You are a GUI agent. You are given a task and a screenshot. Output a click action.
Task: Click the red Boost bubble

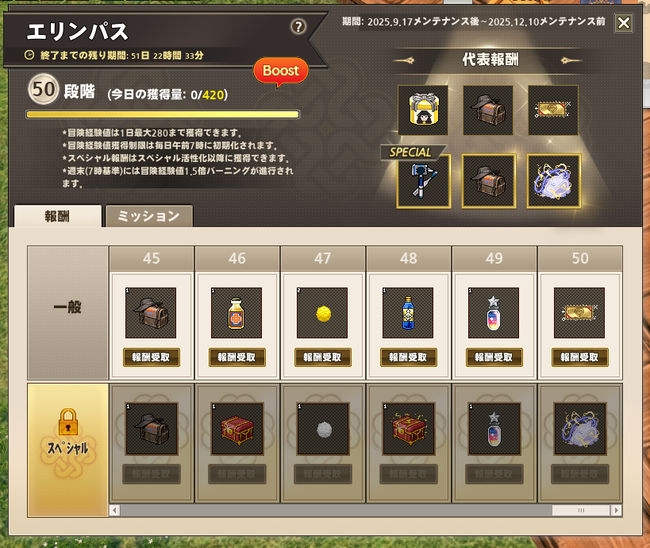(281, 71)
